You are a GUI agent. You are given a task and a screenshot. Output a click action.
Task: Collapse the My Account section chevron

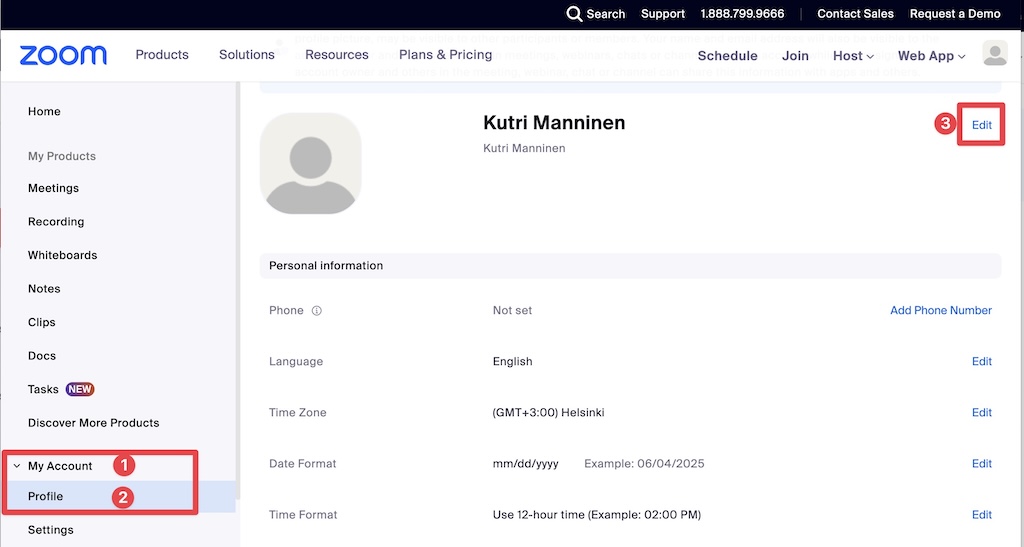(x=17, y=466)
